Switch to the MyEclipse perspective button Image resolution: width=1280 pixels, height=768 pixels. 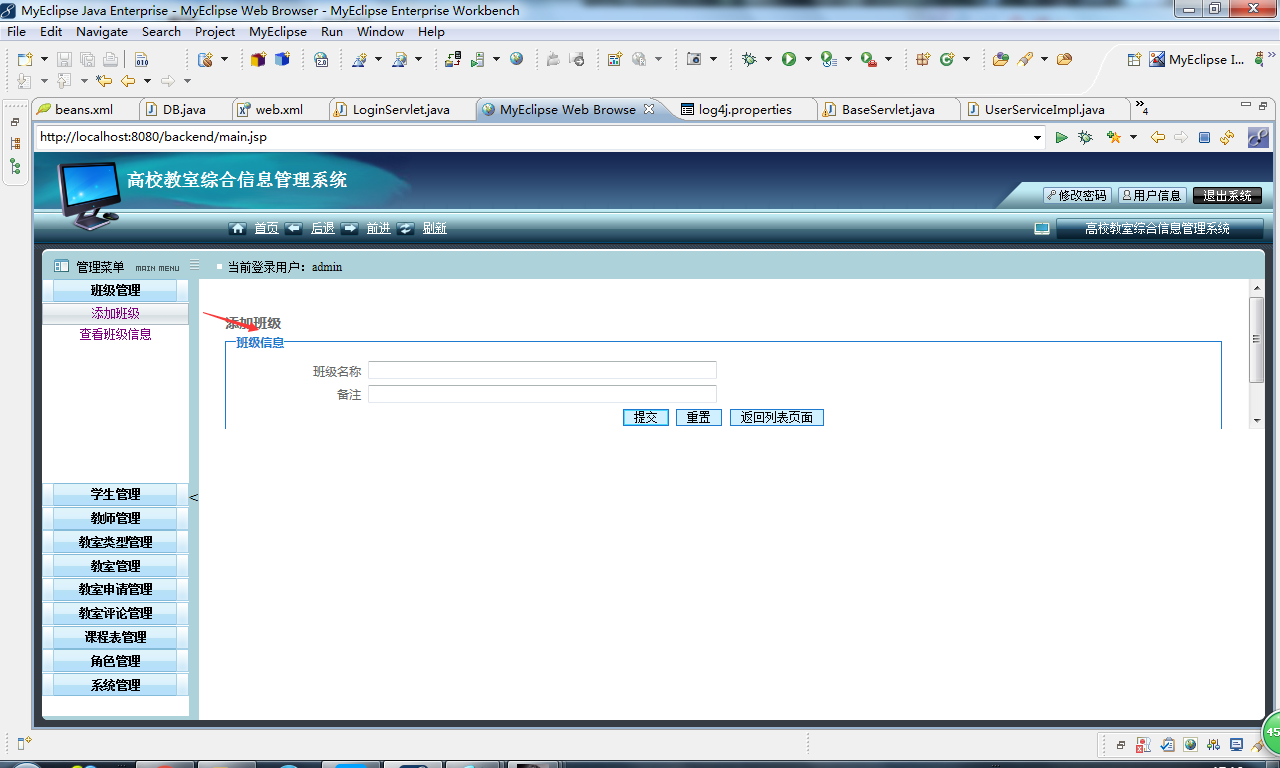click(x=1197, y=60)
